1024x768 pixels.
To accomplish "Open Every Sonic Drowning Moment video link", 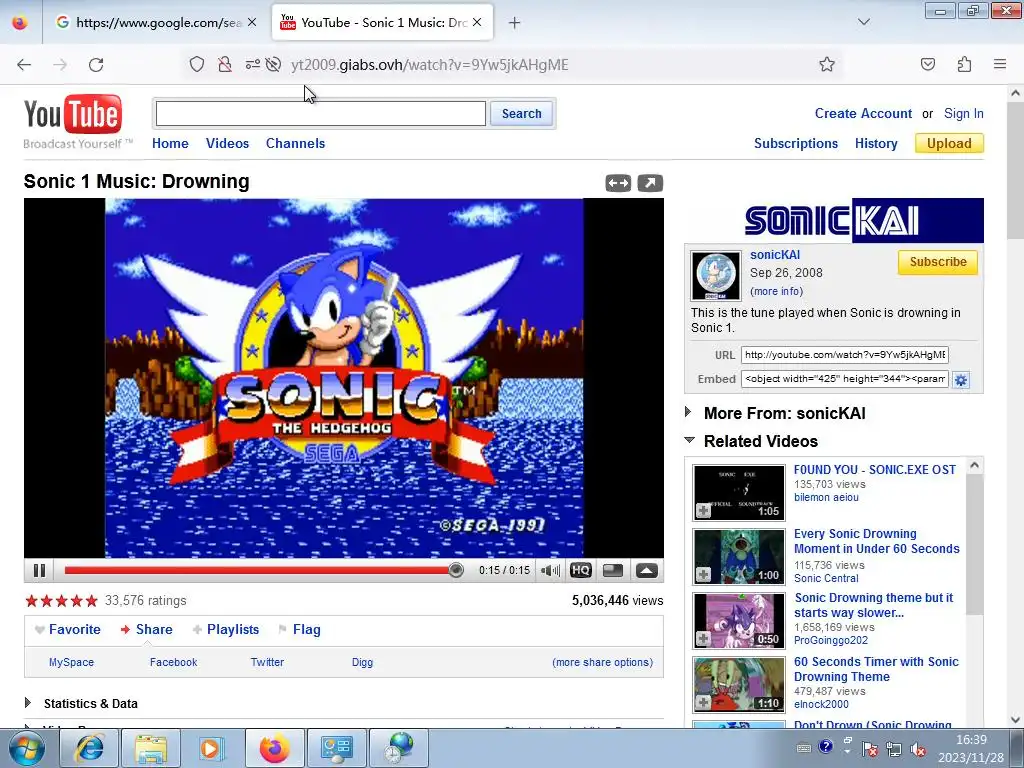I will click(876, 541).
